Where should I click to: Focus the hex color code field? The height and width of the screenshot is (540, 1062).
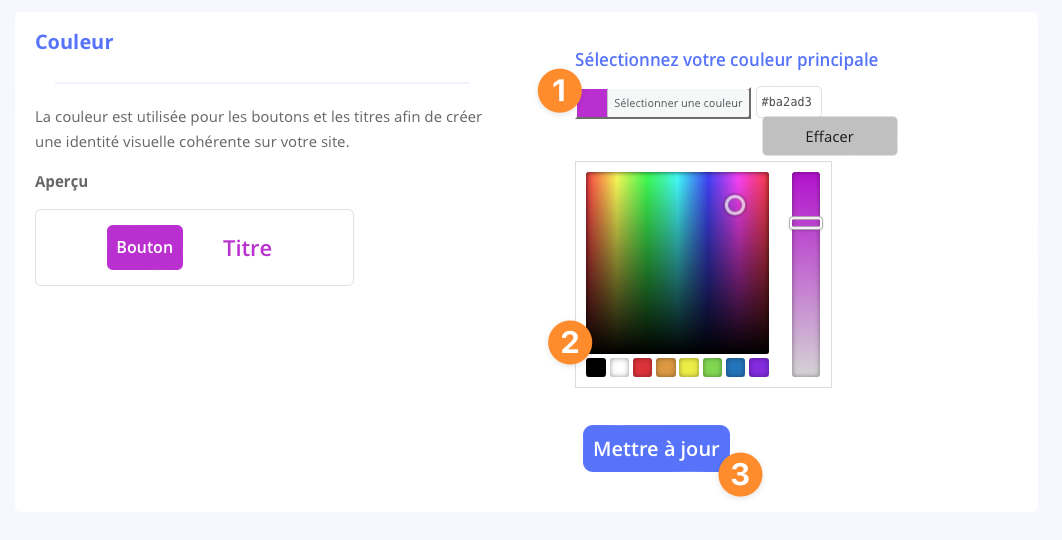pos(789,101)
